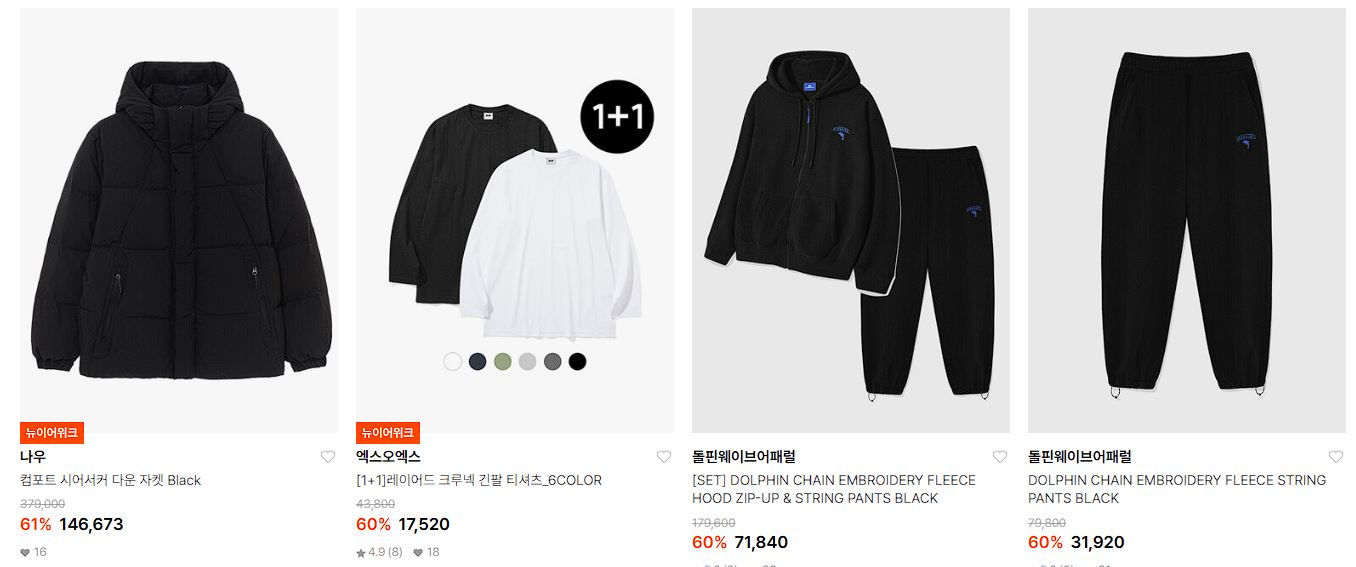Pick the dark gray color swatch
Screen dimensions: 1356x567
pos(553,362)
